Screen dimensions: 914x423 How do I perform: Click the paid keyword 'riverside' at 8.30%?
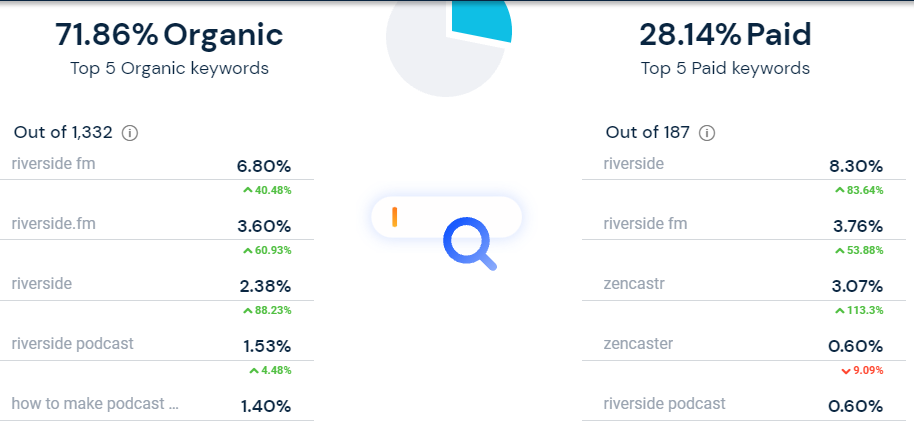click(x=633, y=164)
